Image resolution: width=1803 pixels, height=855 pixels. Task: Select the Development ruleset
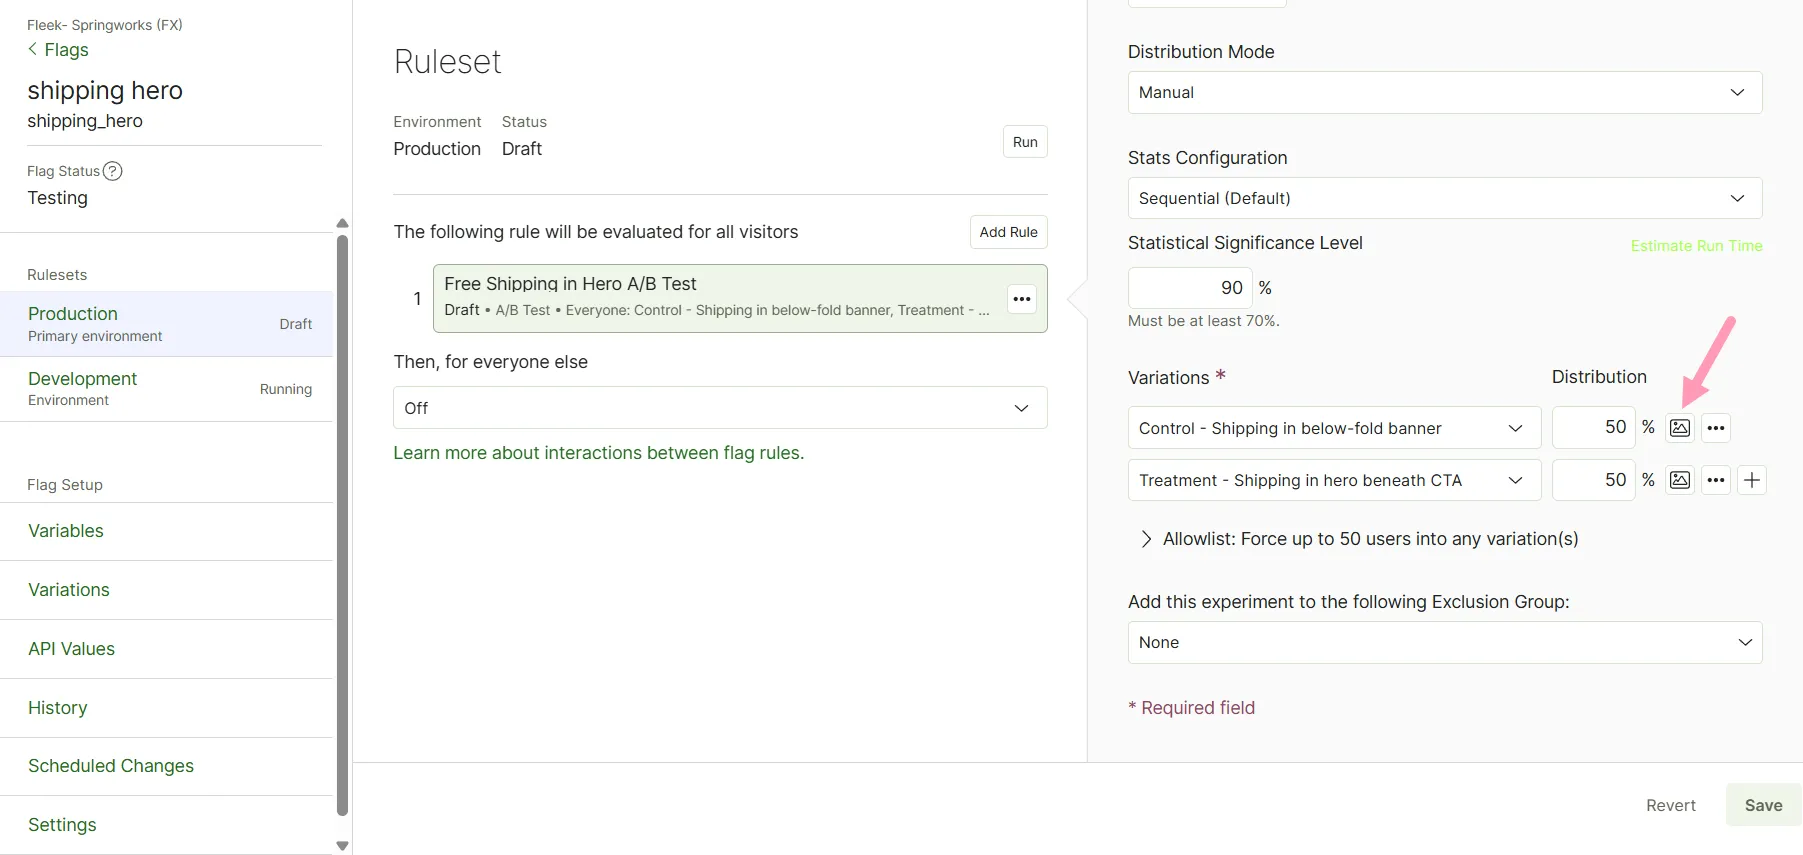pyautogui.click(x=166, y=389)
